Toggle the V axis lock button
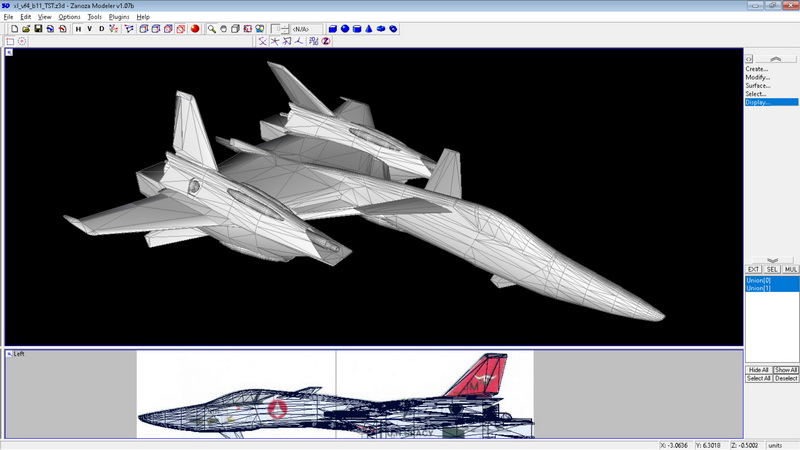The image size is (800, 450). point(90,29)
